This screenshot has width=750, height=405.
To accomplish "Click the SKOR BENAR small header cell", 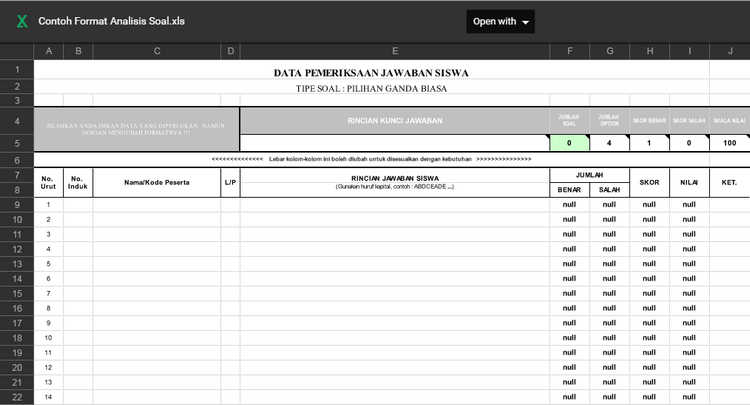I will click(x=650, y=121).
